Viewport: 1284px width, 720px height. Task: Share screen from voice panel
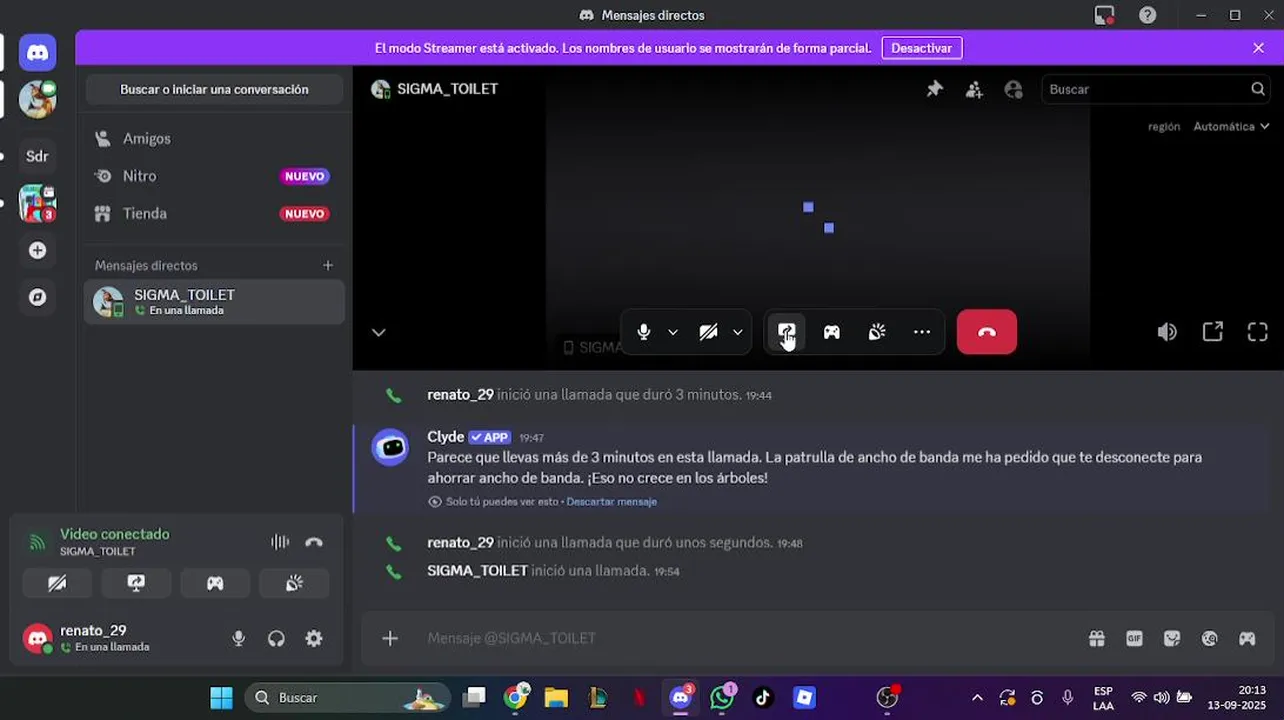click(136, 583)
